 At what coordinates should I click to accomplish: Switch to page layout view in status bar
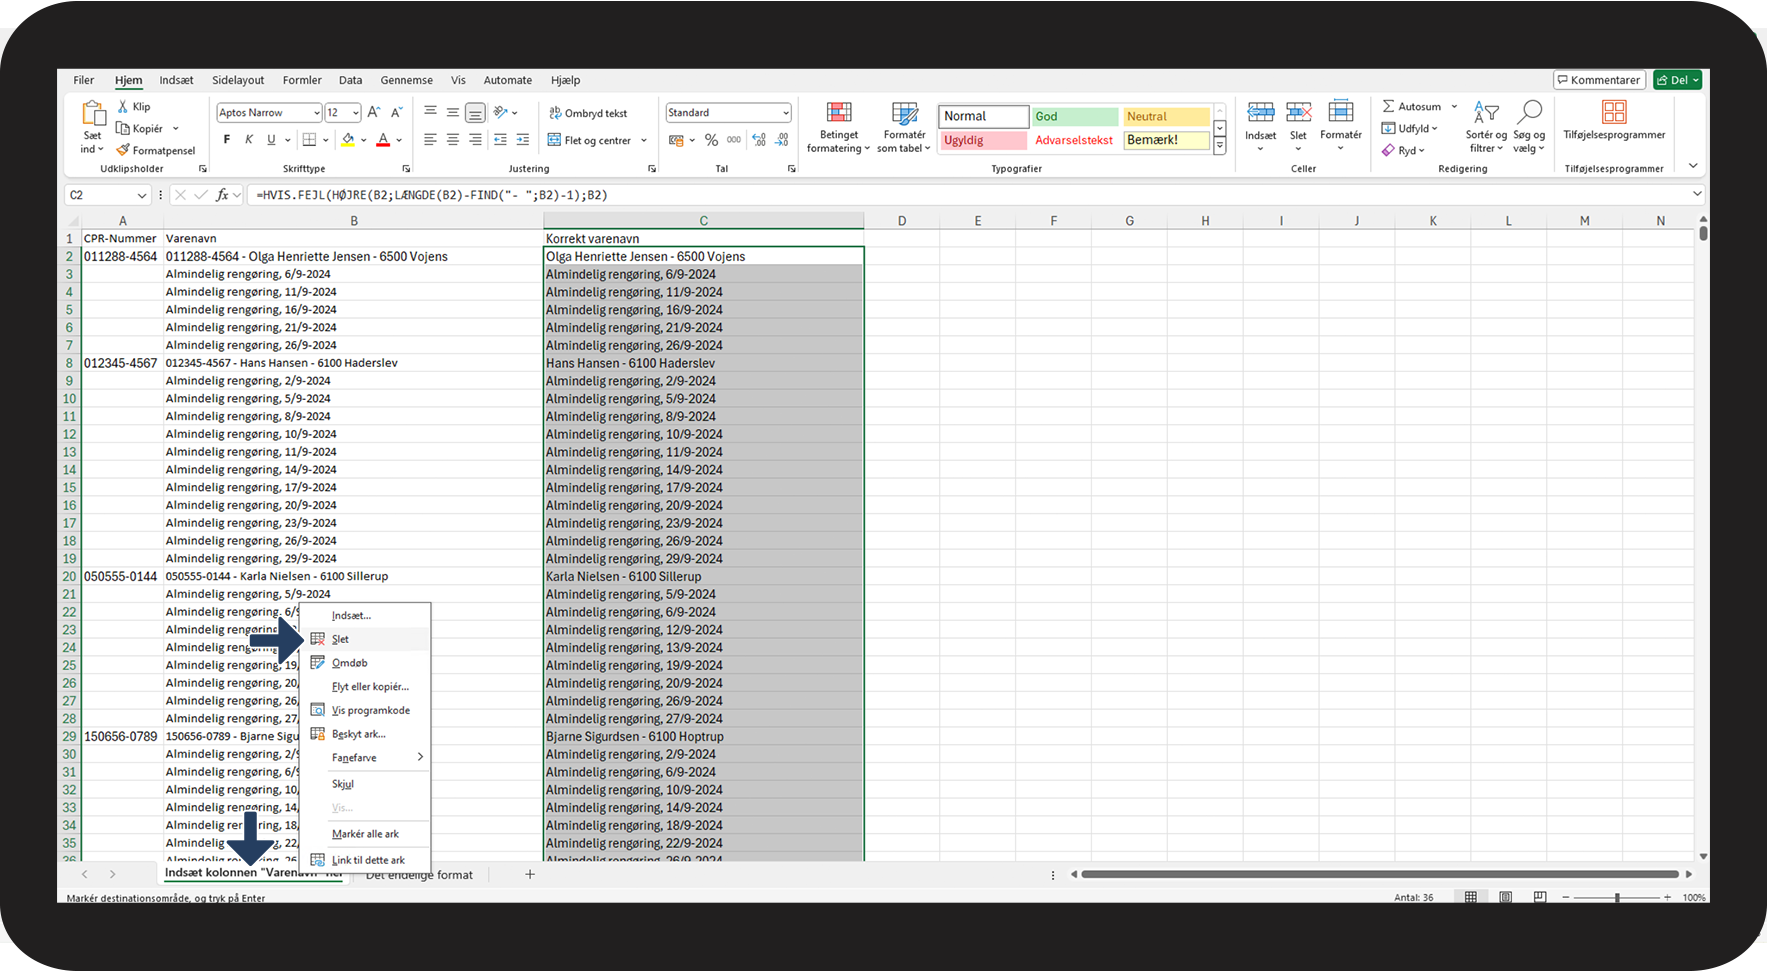click(1505, 897)
